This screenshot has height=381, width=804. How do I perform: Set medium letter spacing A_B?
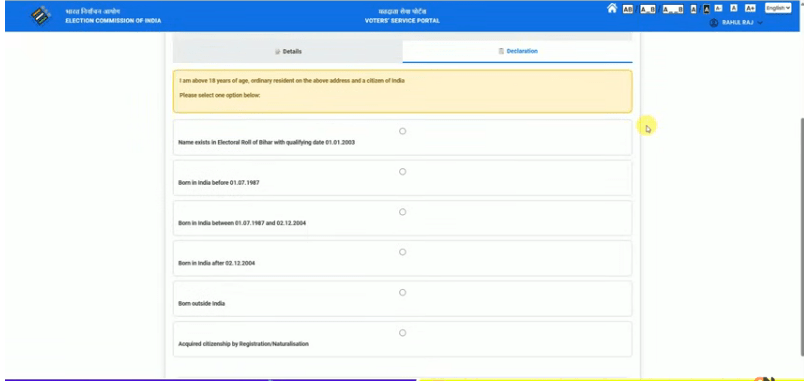point(648,9)
